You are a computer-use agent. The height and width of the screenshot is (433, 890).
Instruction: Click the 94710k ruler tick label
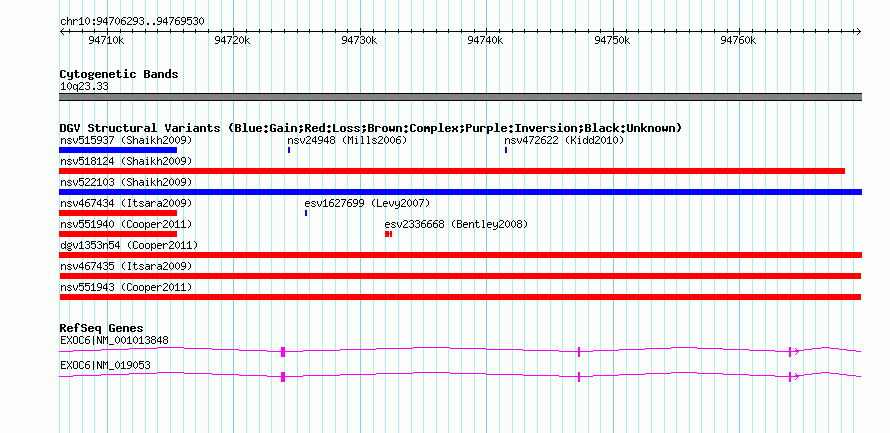106,40
